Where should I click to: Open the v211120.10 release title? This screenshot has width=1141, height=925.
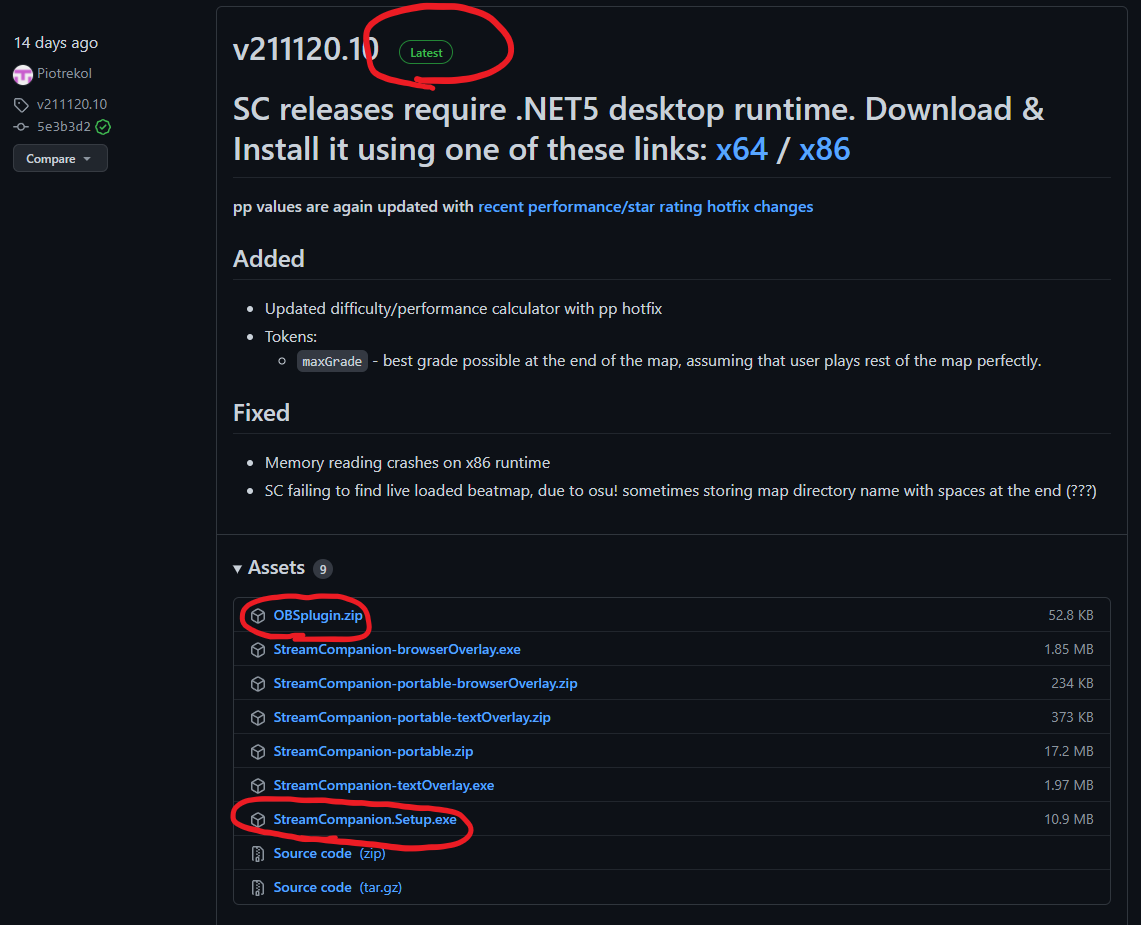tap(306, 49)
